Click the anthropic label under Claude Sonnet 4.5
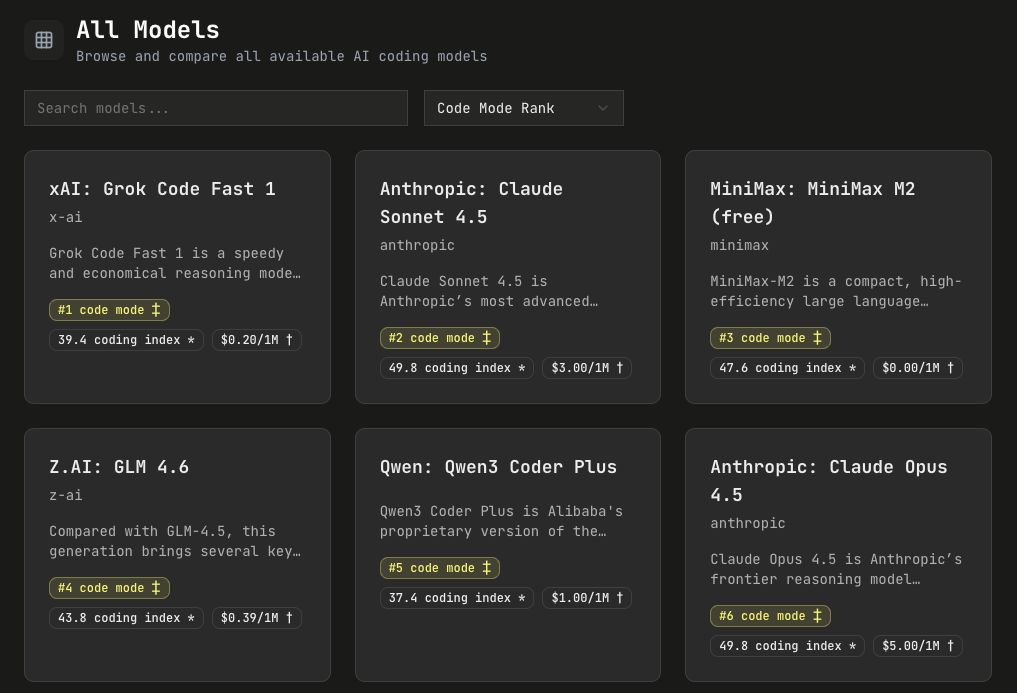The height and width of the screenshot is (693, 1017). pos(417,245)
